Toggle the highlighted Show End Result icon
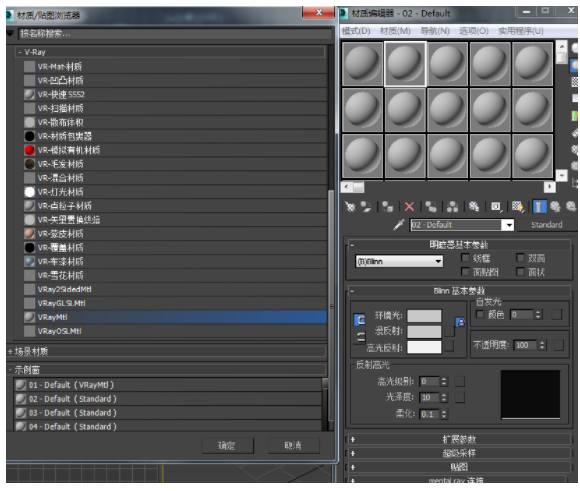Screen dimensions: 580x491 (x=539, y=206)
